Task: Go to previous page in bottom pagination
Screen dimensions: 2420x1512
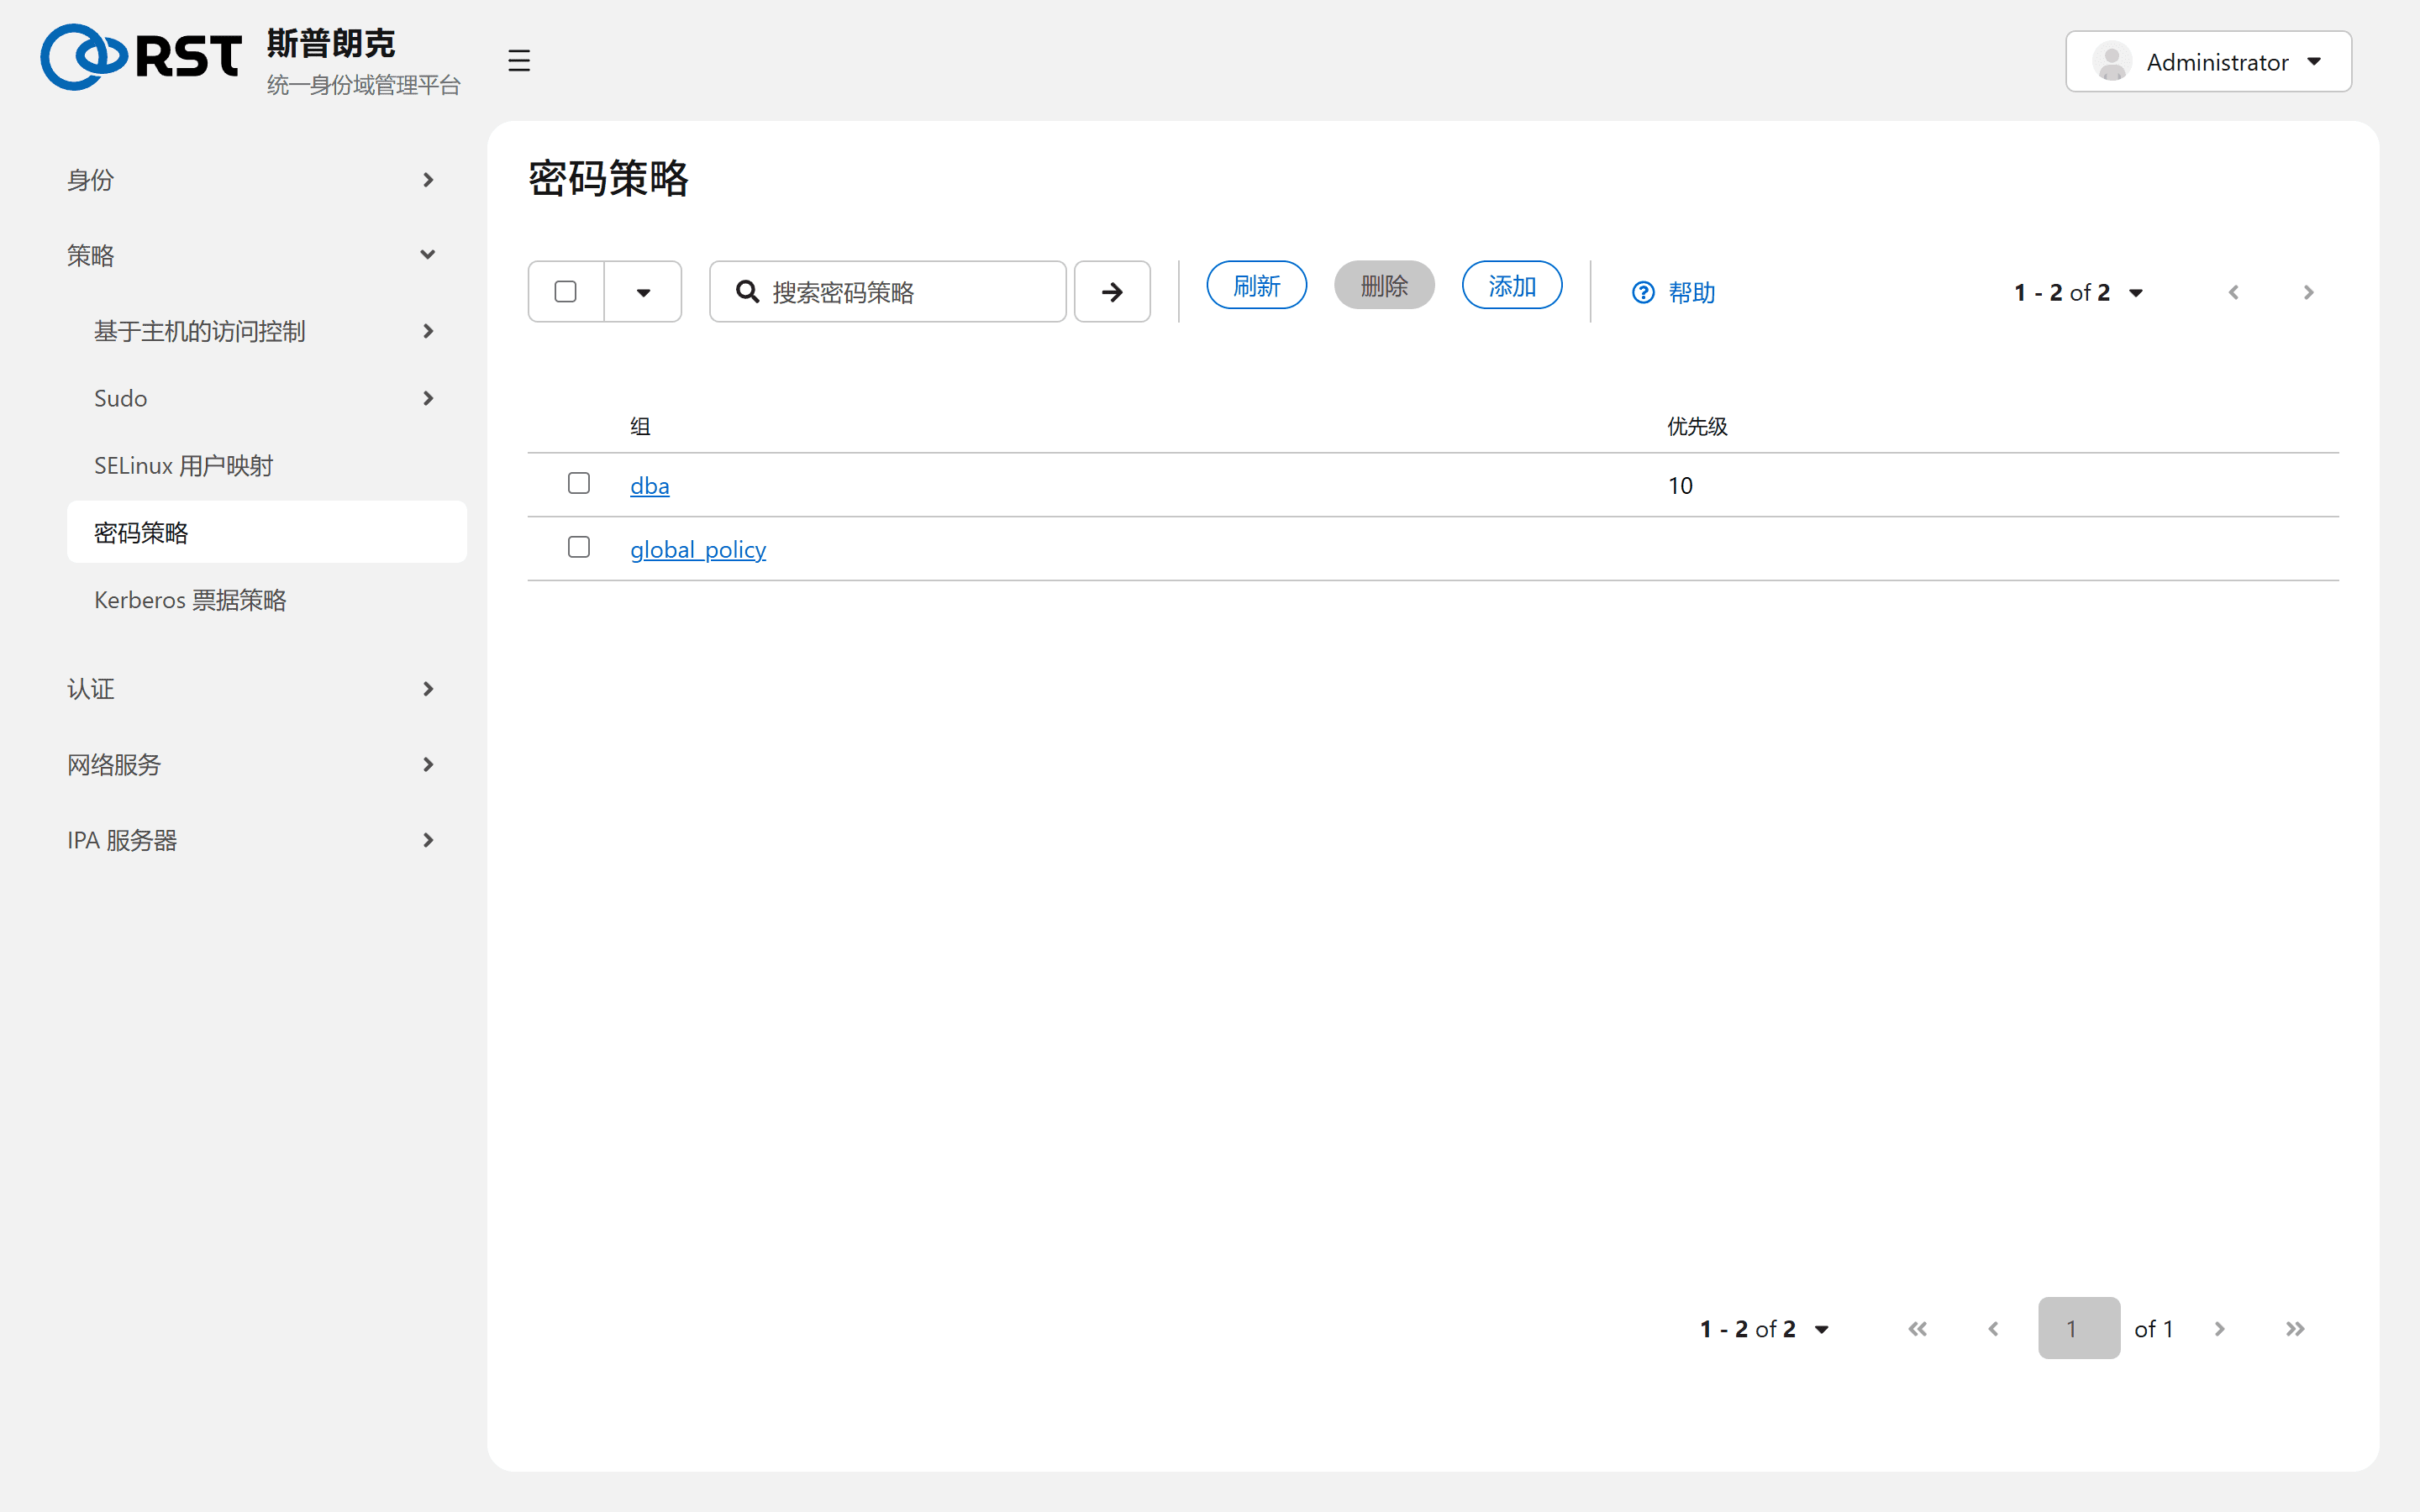Action: [1993, 1329]
